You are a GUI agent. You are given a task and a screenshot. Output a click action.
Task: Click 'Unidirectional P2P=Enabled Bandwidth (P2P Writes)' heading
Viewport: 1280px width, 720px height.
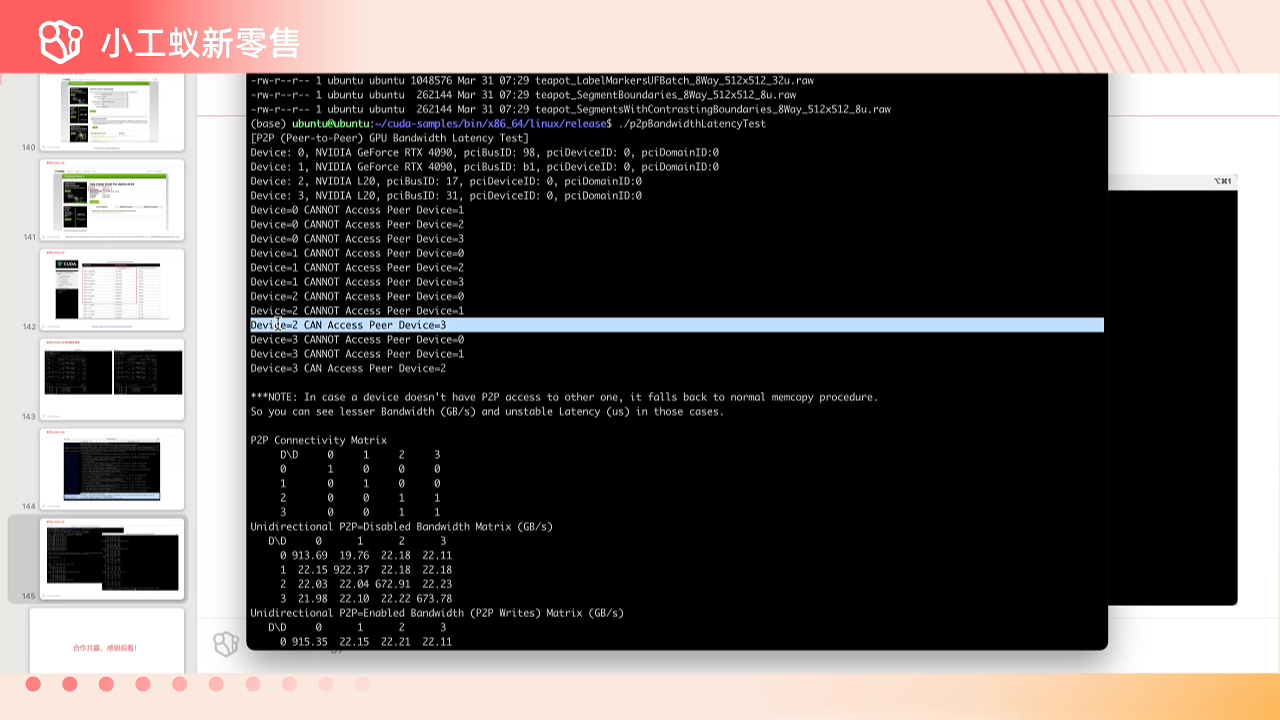[437, 613]
